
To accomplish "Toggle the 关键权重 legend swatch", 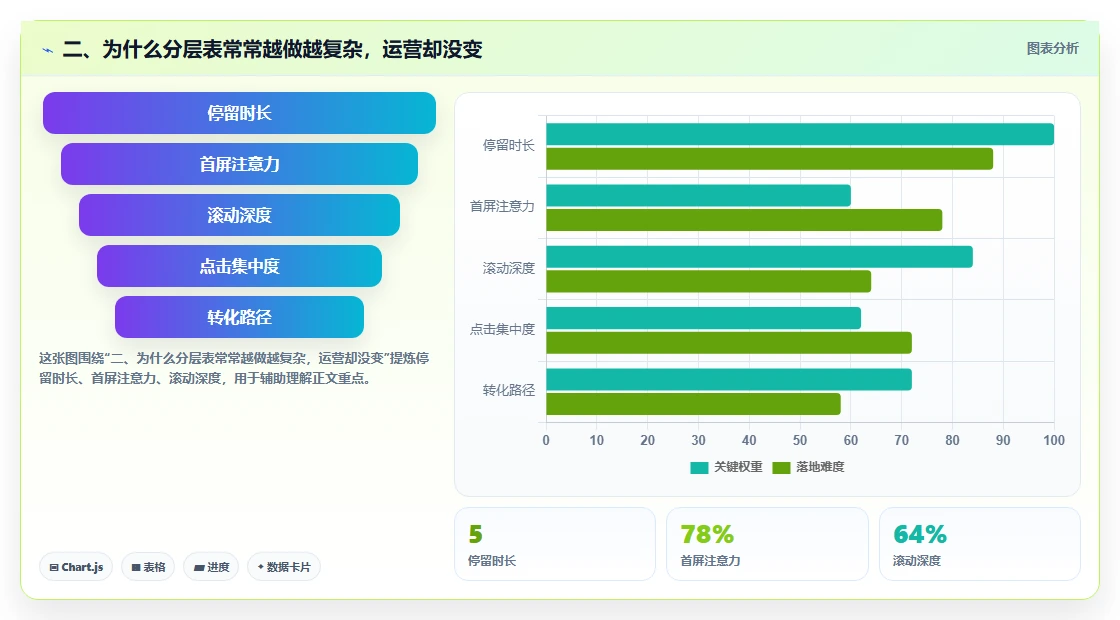I will (699, 467).
